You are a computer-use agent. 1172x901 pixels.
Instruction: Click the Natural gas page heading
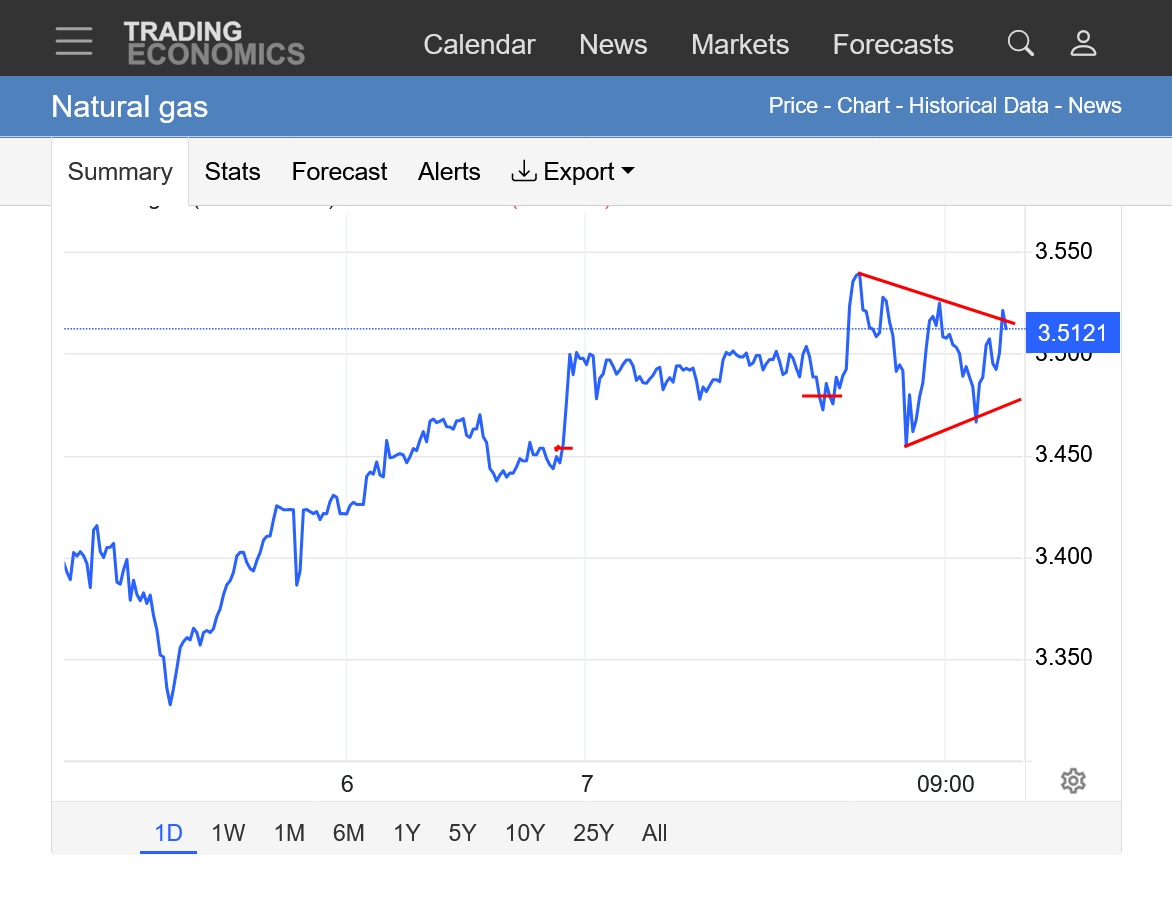[x=130, y=106]
